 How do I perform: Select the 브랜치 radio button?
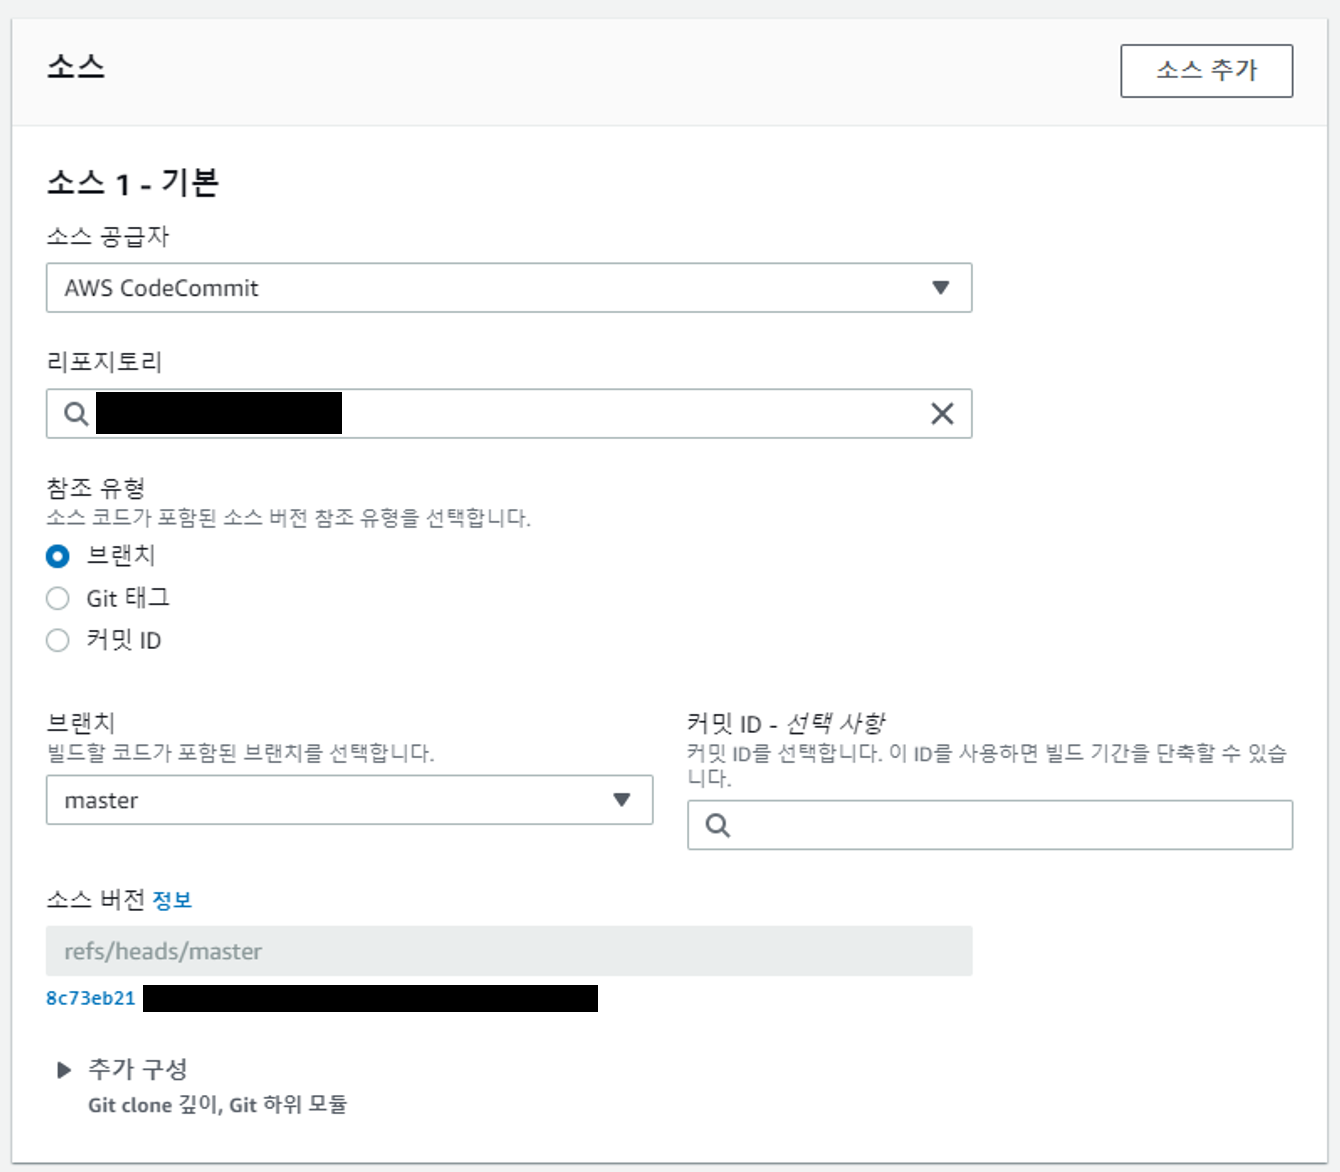(x=57, y=556)
